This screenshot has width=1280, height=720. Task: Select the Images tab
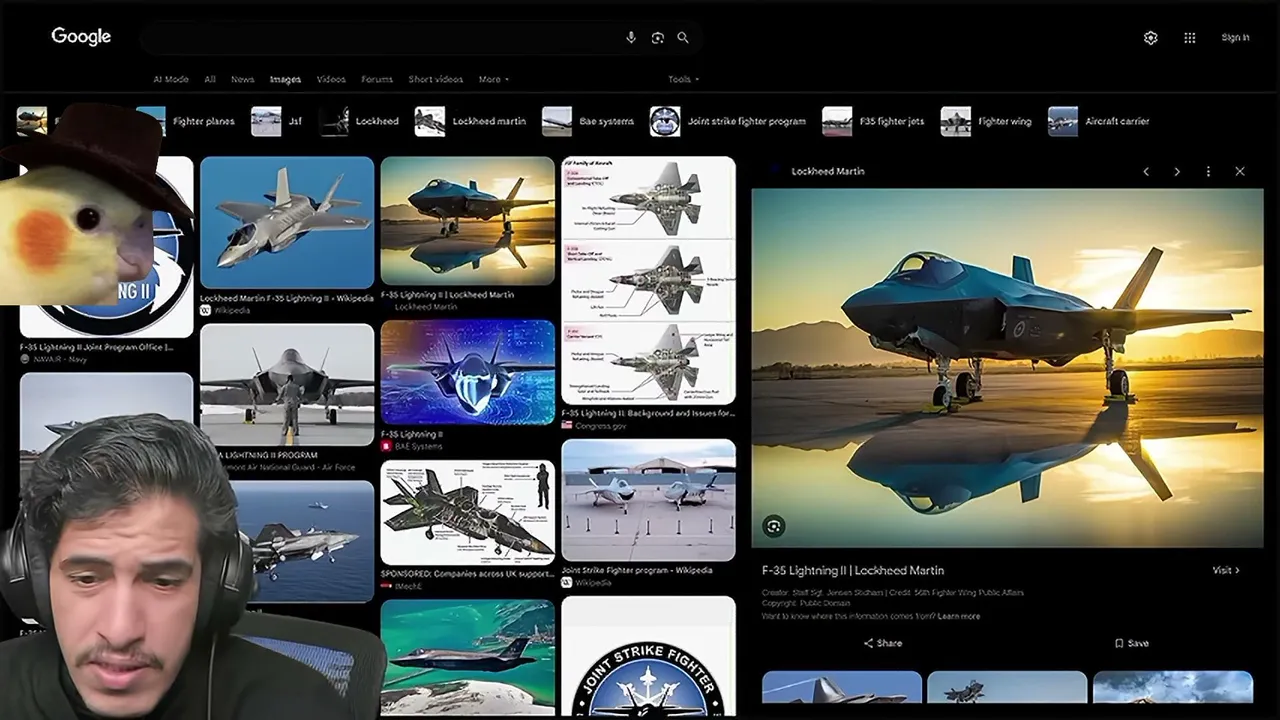click(x=285, y=79)
